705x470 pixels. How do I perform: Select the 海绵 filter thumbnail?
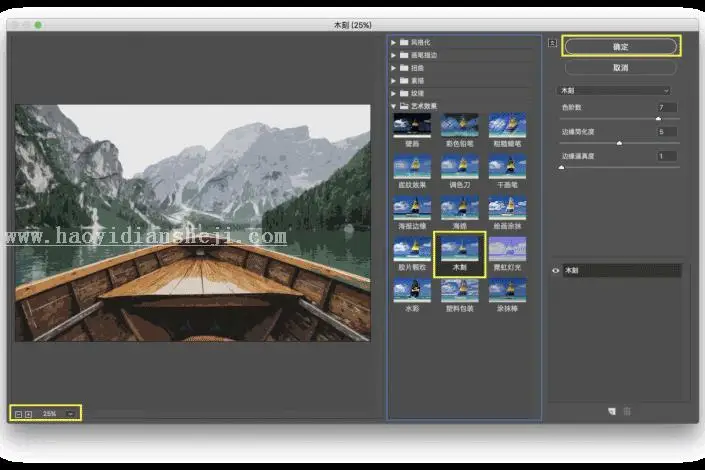(460, 208)
